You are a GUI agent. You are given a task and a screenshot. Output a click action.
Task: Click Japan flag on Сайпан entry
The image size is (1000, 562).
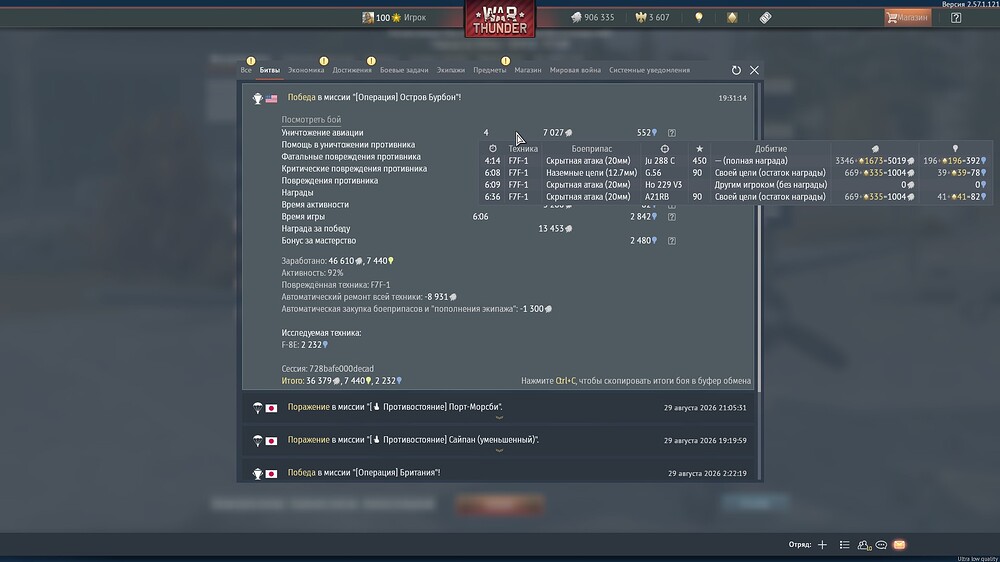(x=272, y=441)
